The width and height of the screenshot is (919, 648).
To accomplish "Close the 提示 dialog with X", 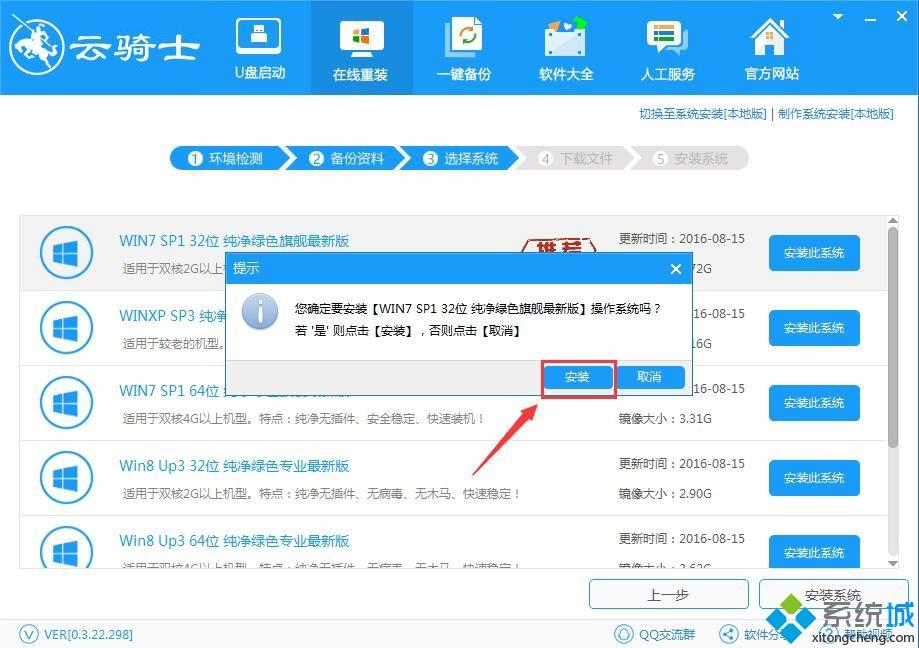I will click(676, 268).
